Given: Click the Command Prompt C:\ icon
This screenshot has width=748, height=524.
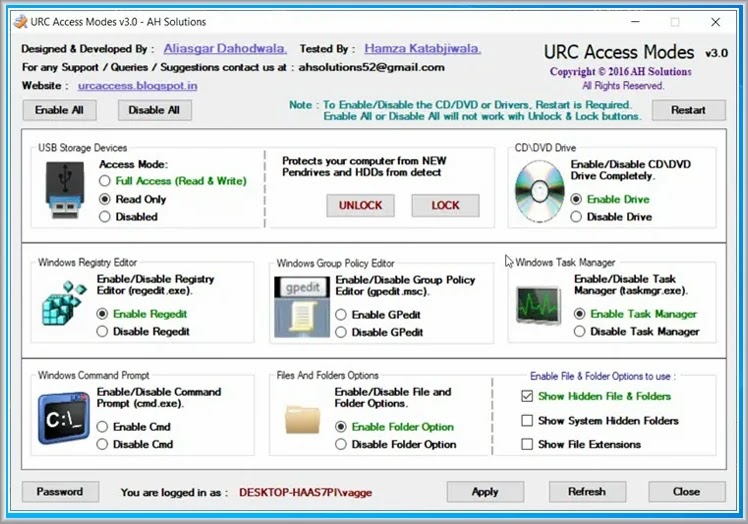Looking at the screenshot, I should point(64,419).
